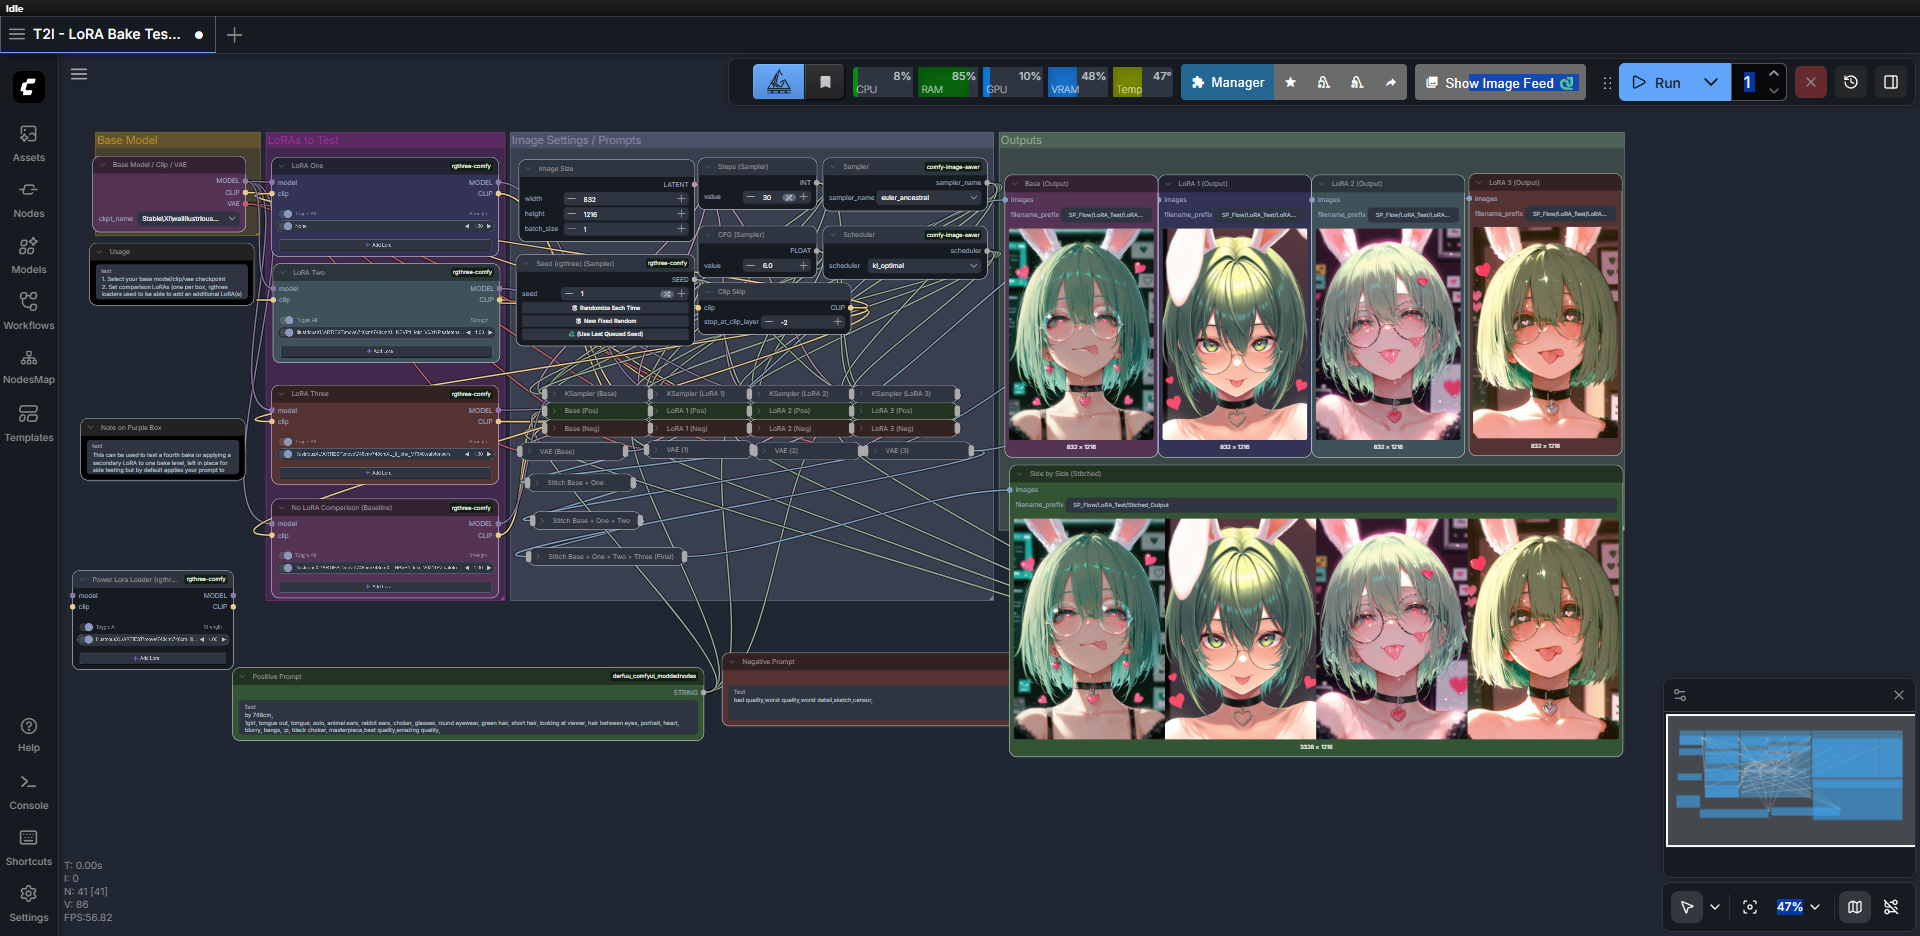Select the T2I - LoRA Bake Test workflow tab
The height and width of the screenshot is (936, 1920).
107,34
